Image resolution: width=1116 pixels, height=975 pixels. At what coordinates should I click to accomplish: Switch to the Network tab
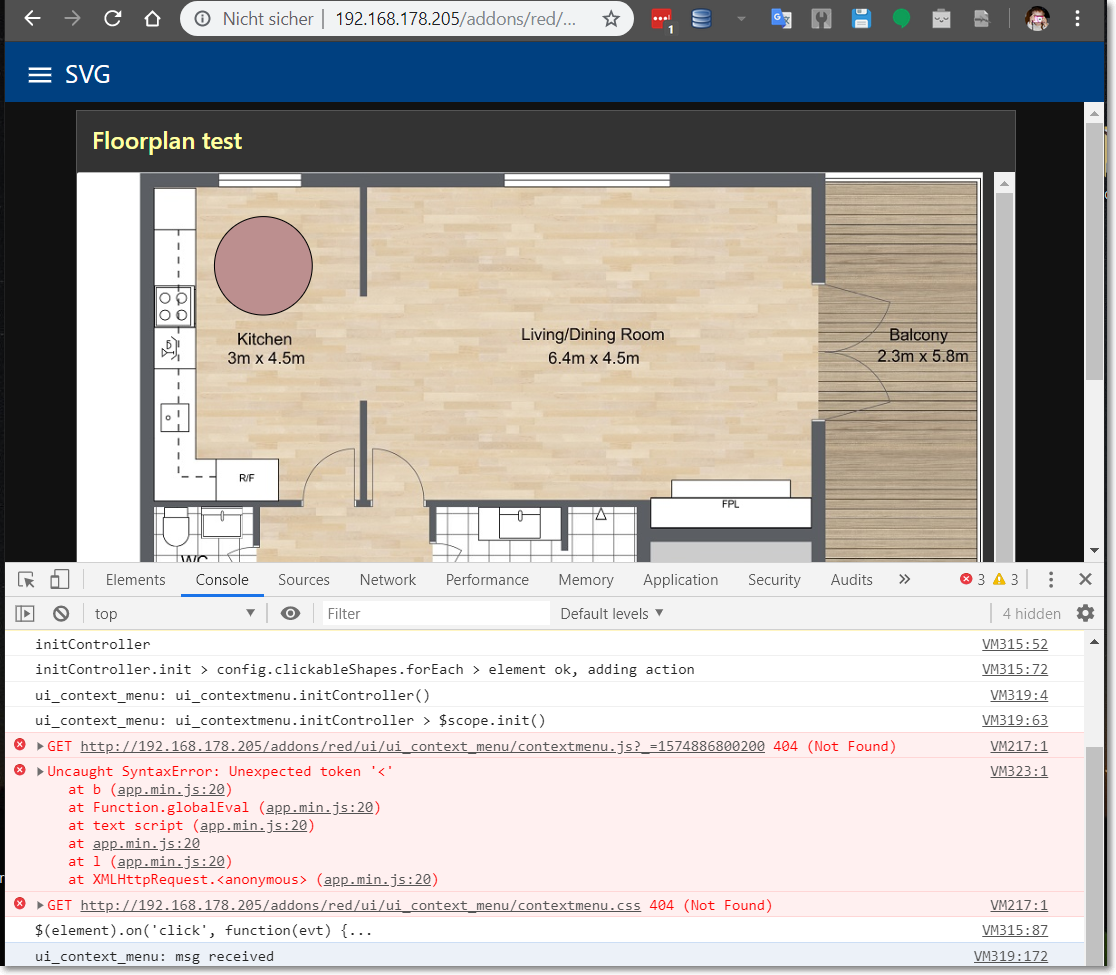(x=387, y=579)
